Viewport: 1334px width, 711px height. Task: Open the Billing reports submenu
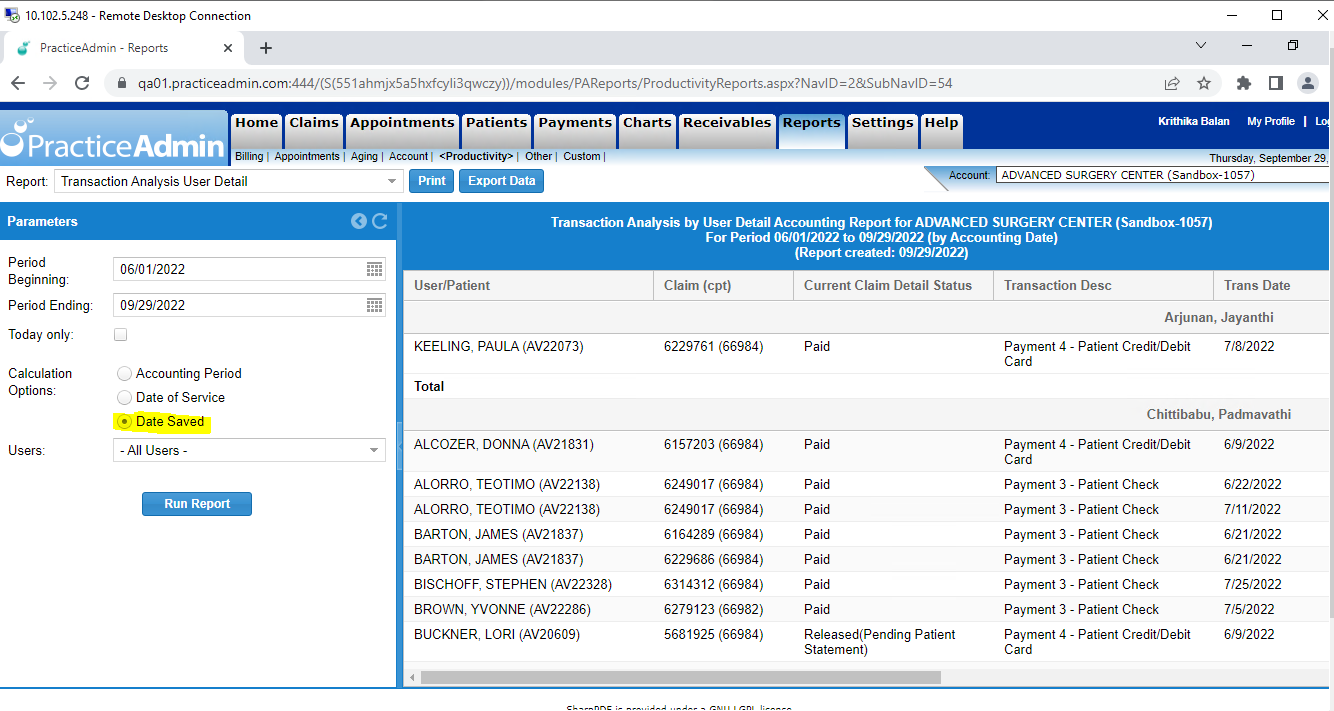249,156
